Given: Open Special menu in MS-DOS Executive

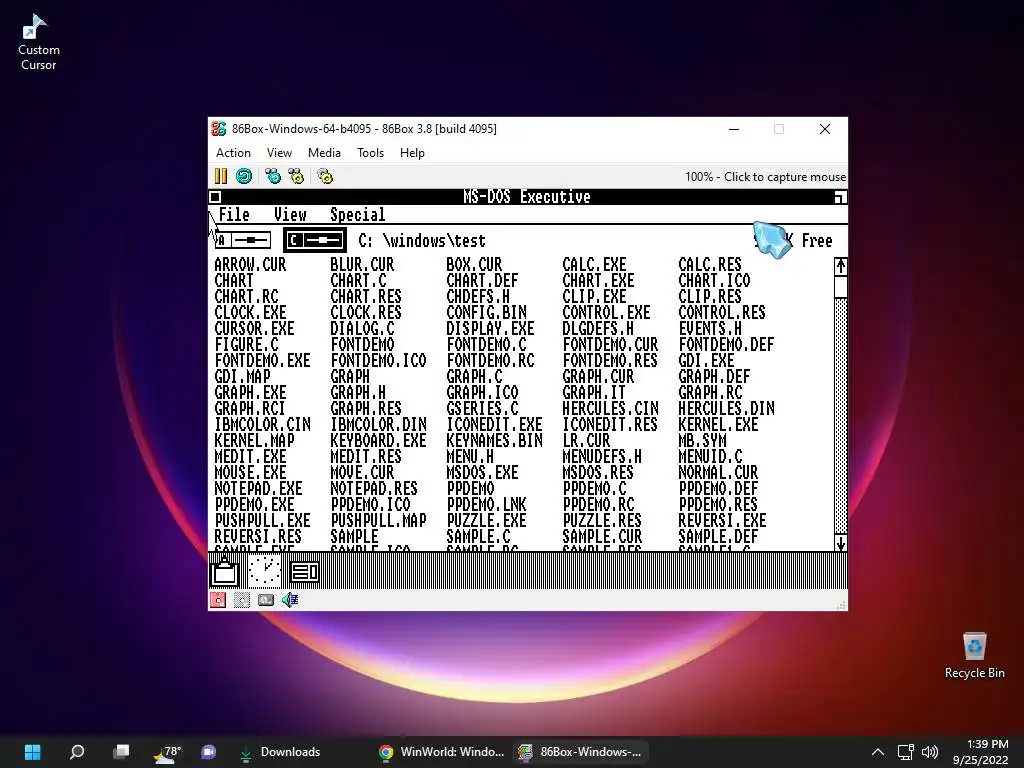Looking at the screenshot, I should 357,214.
